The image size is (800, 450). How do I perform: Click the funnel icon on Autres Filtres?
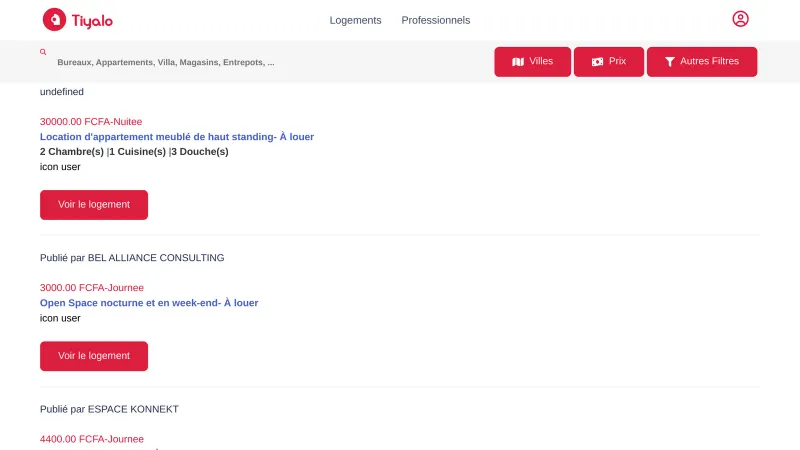670,62
